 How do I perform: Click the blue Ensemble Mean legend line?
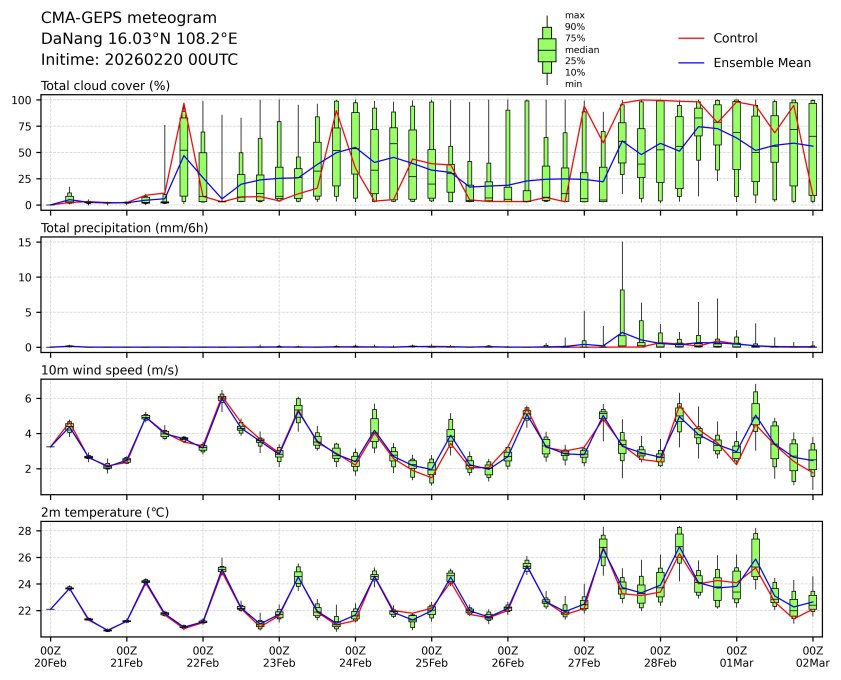click(692, 62)
